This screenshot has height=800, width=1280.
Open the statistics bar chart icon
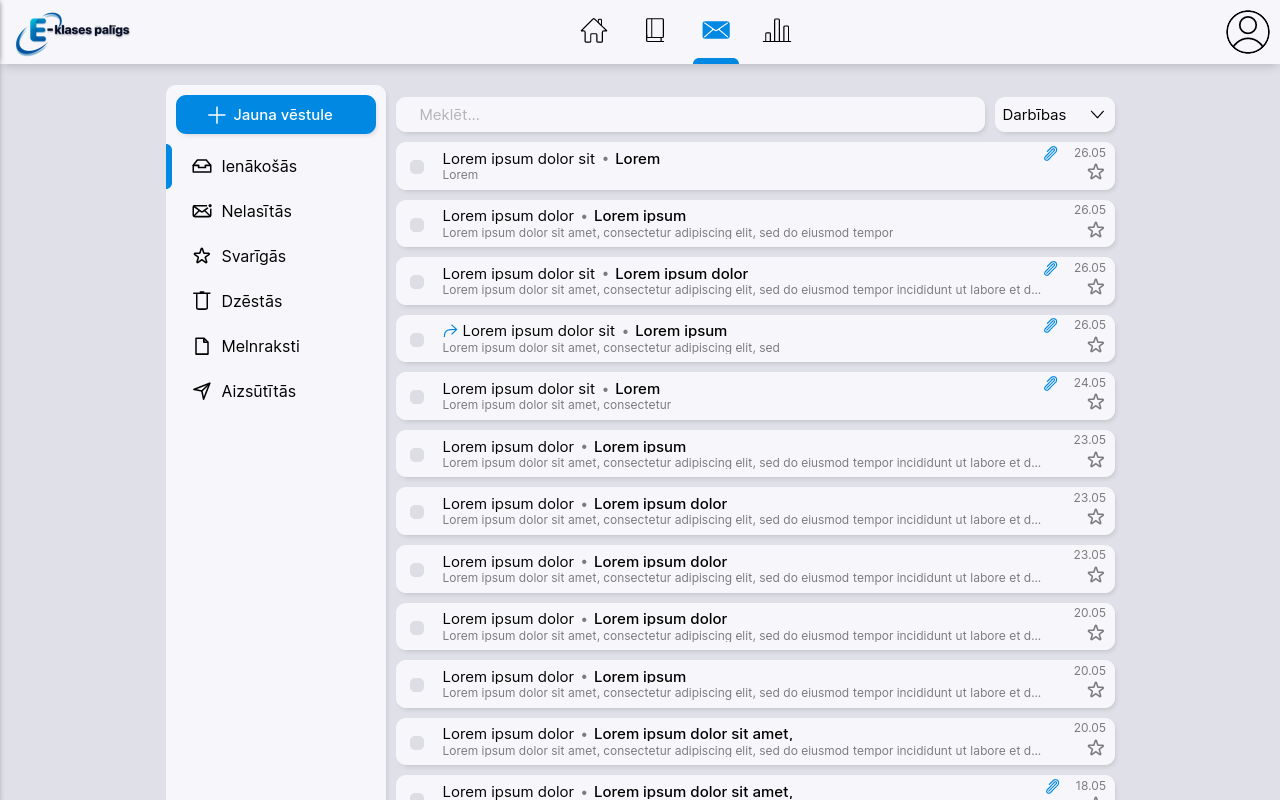[x=777, y=31]
